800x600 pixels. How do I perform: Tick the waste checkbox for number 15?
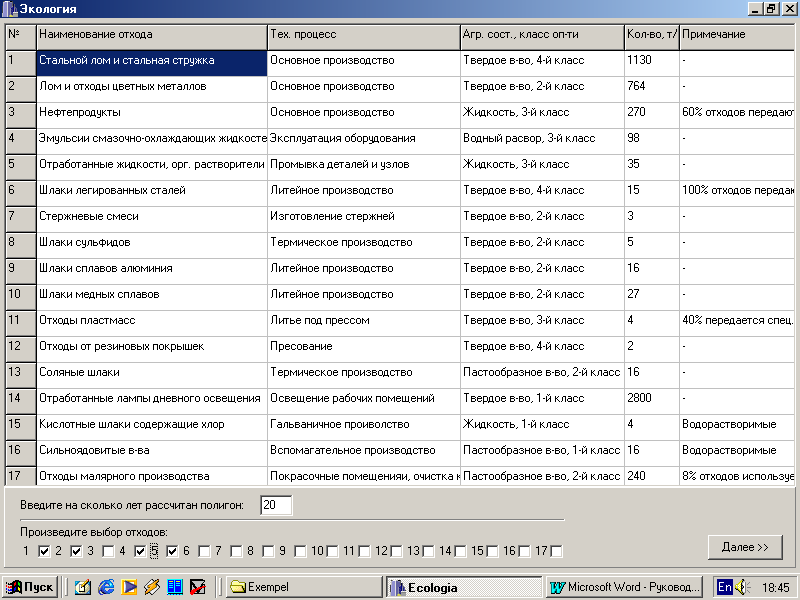492,551
